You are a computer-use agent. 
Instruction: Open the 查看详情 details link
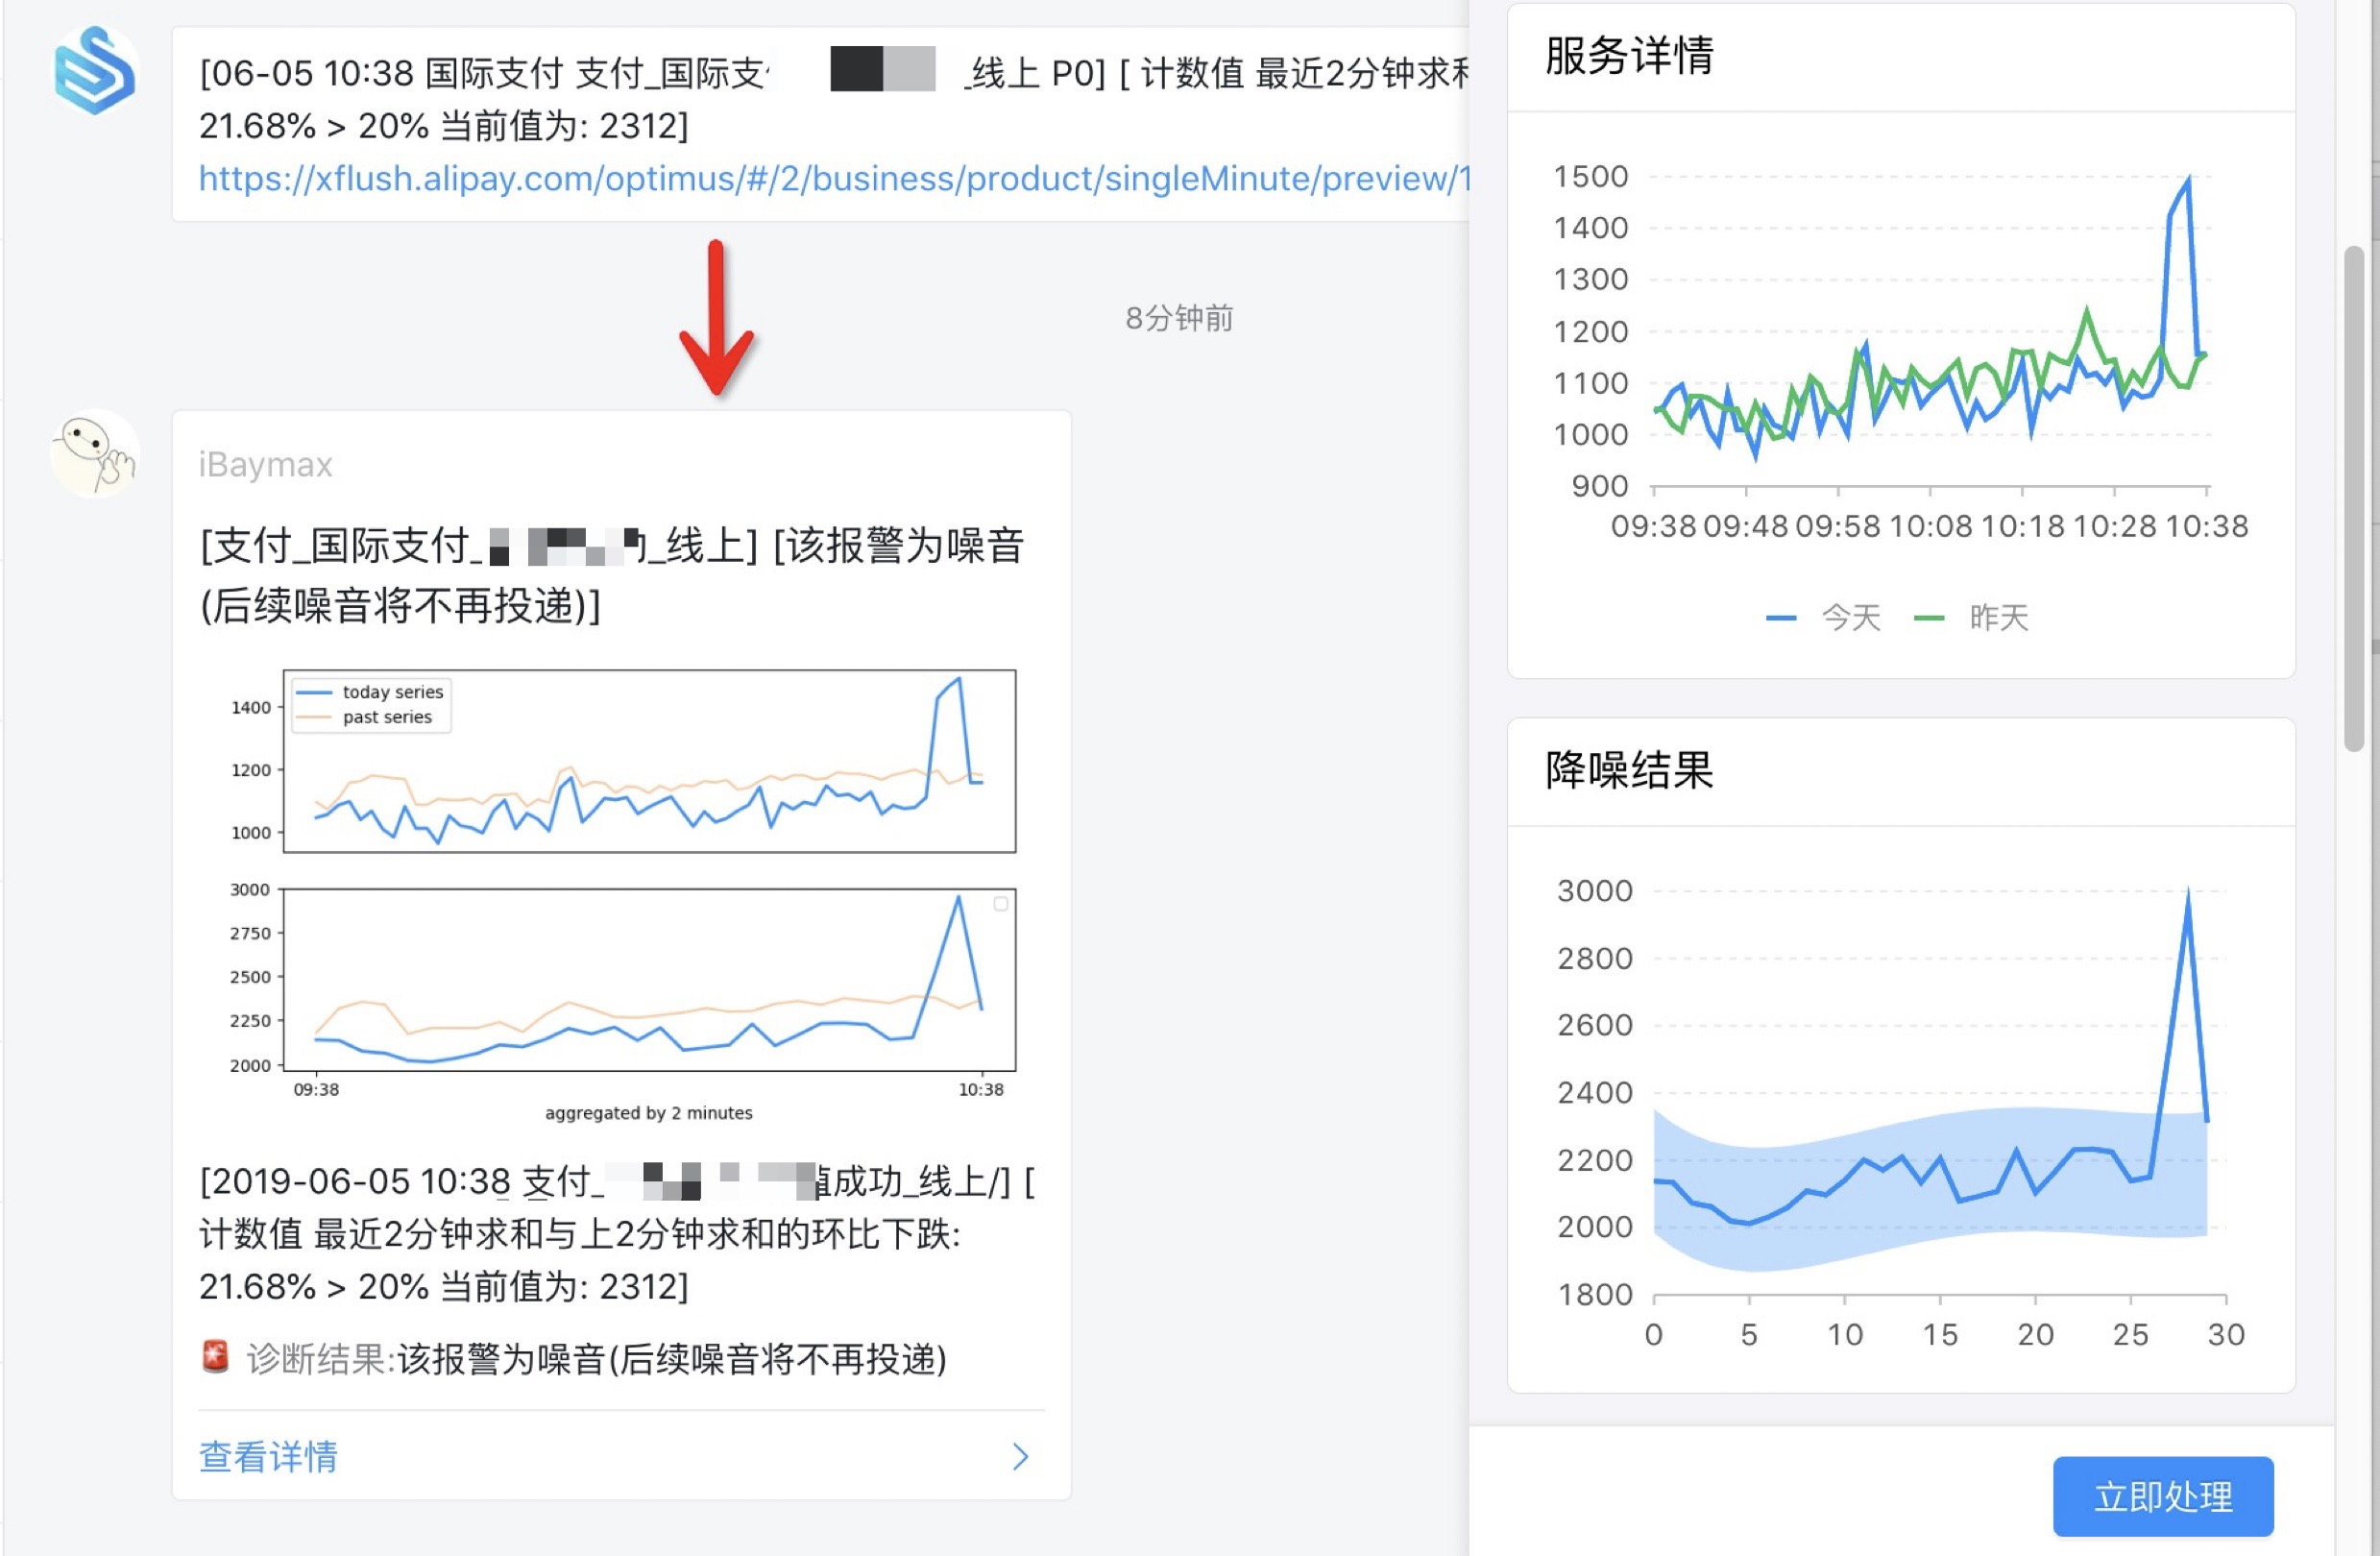tap(268, 1457)
